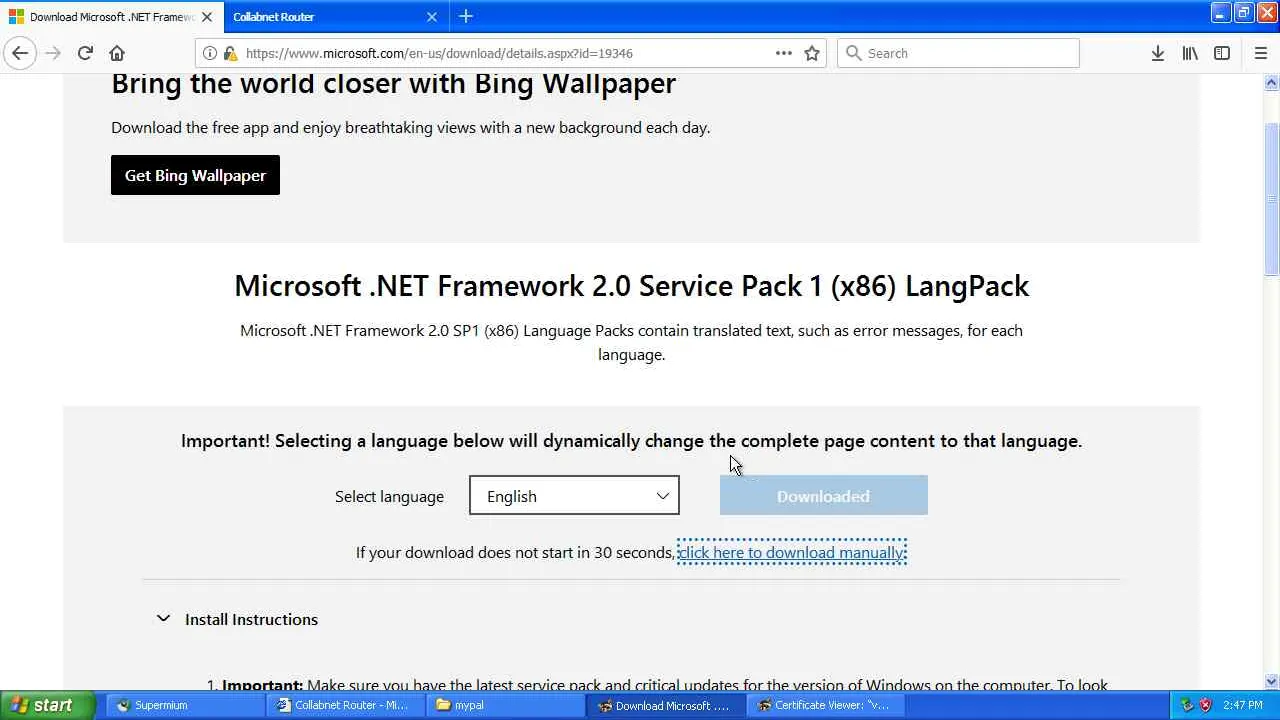Open the Windows start menu
Viewport: 1280px width, 720px height.
pyautogui.click(x=48, y=705)
